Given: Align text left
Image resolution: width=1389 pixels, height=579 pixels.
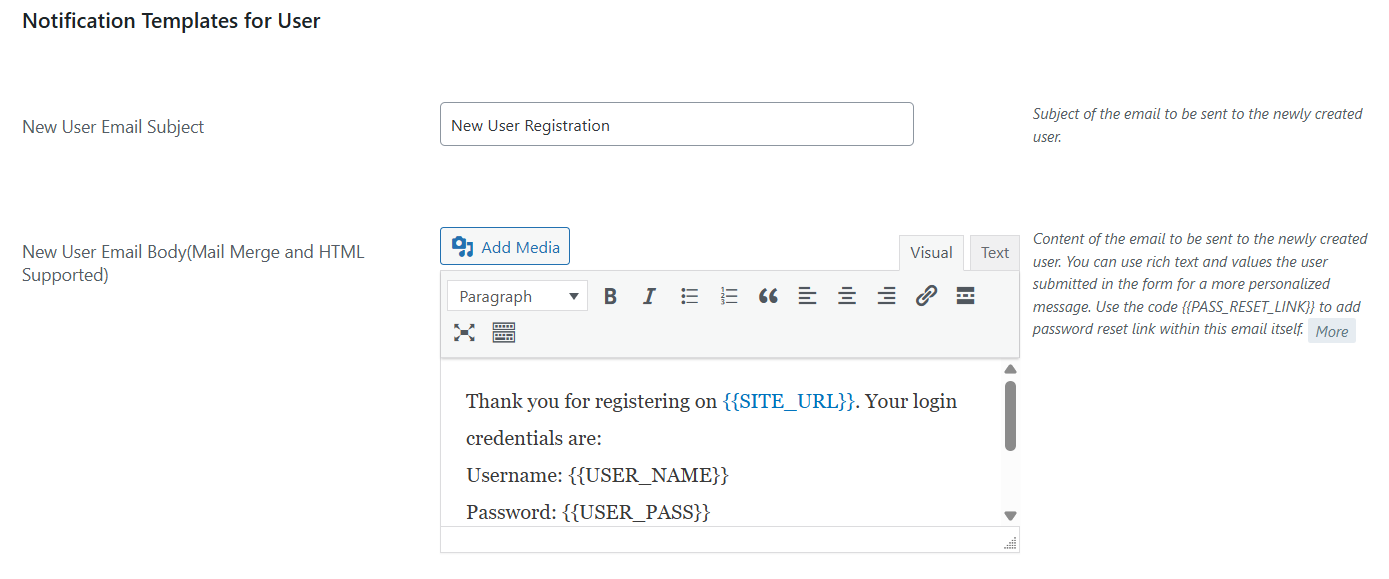Looking at the screenshot, I should 807,296.
